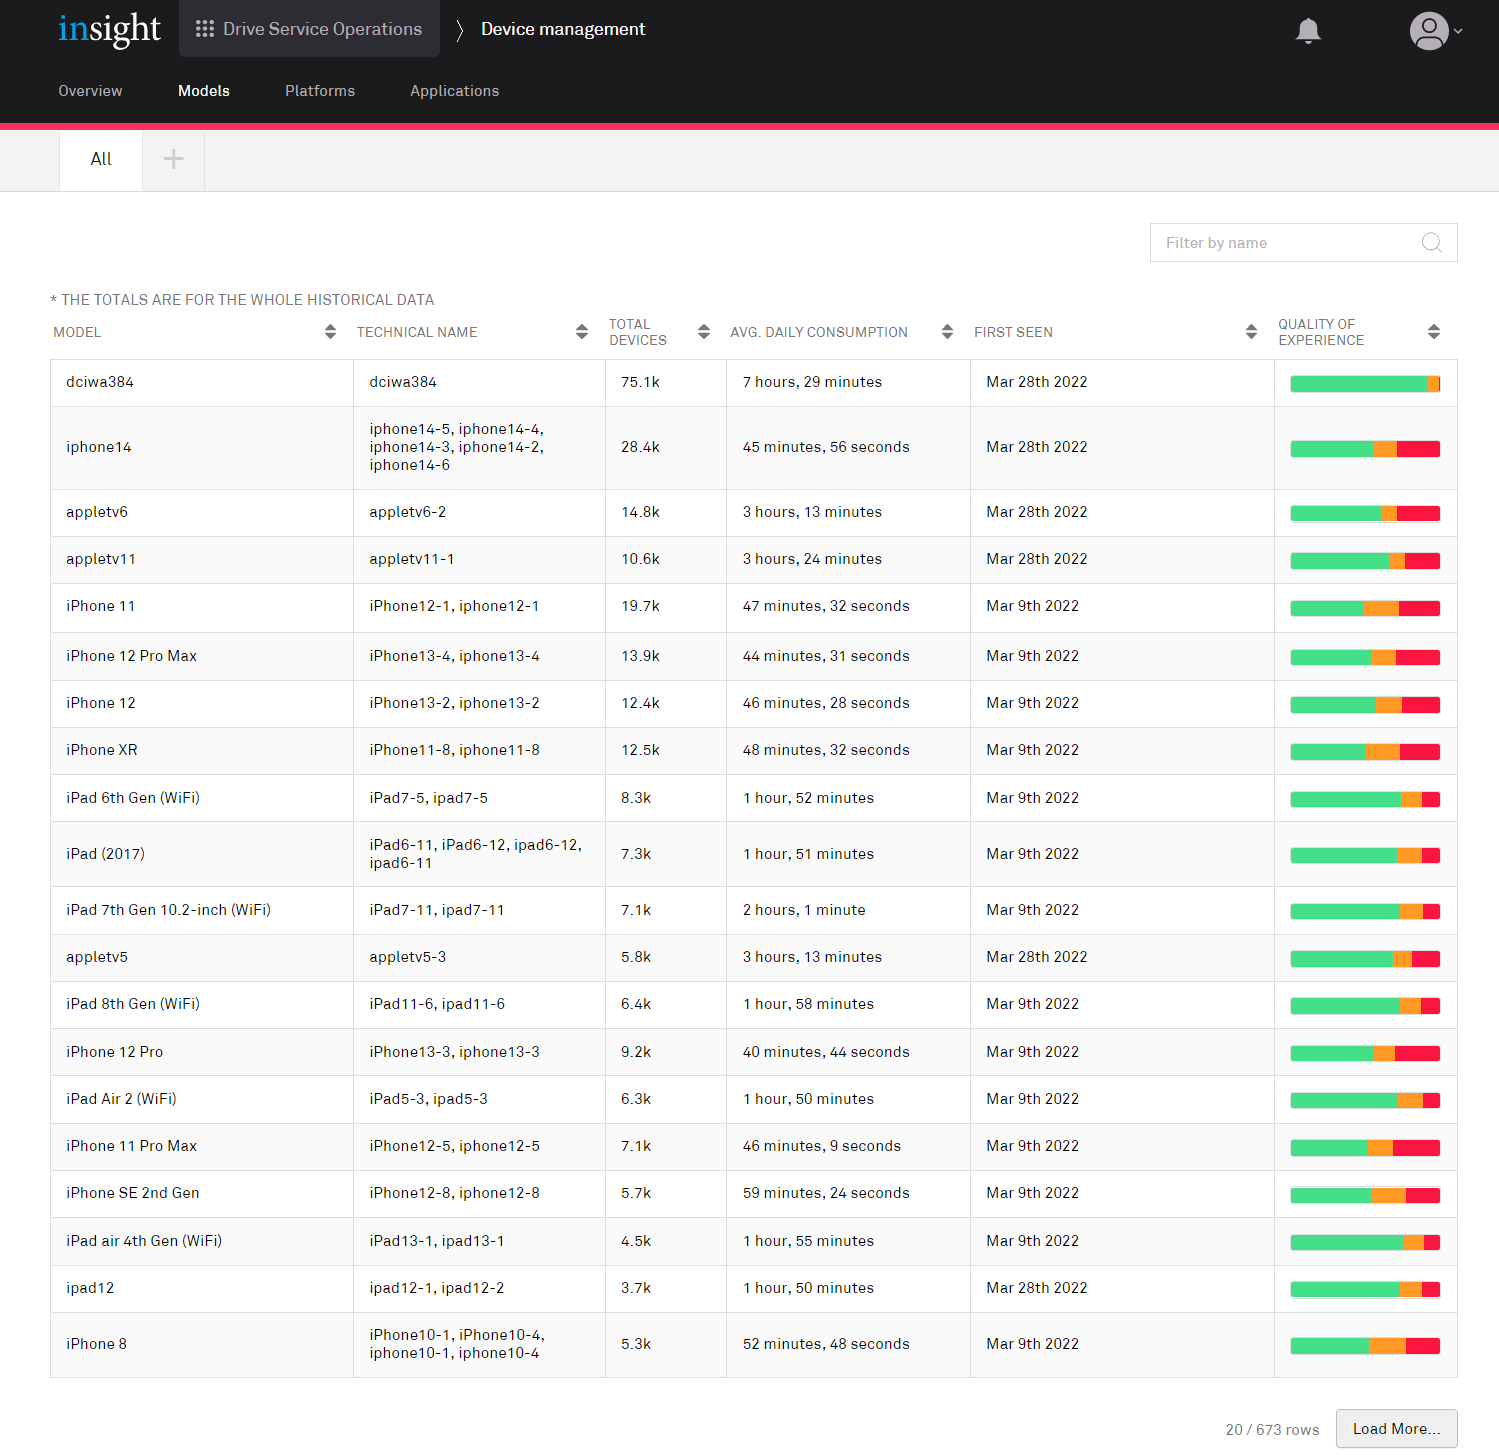Open the notifications bell
The width and height of the screenshot is (1499, 1455).
1308,31
